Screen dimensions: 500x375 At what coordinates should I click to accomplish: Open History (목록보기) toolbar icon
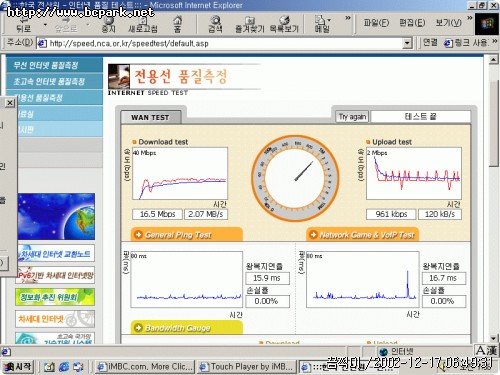pyautogui.click(x=284, y=25)
